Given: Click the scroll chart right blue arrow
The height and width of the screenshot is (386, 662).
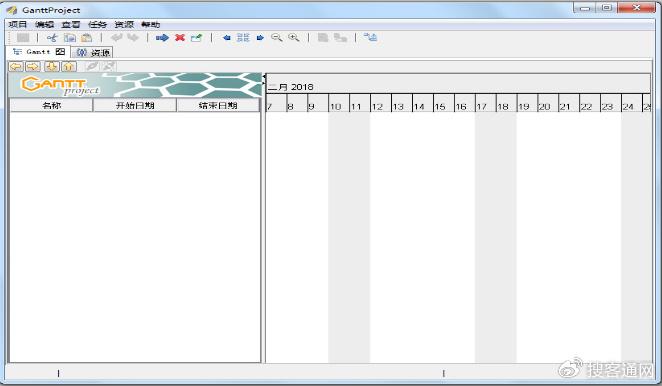Looking at the screenshot, I should tap(260, 38).
